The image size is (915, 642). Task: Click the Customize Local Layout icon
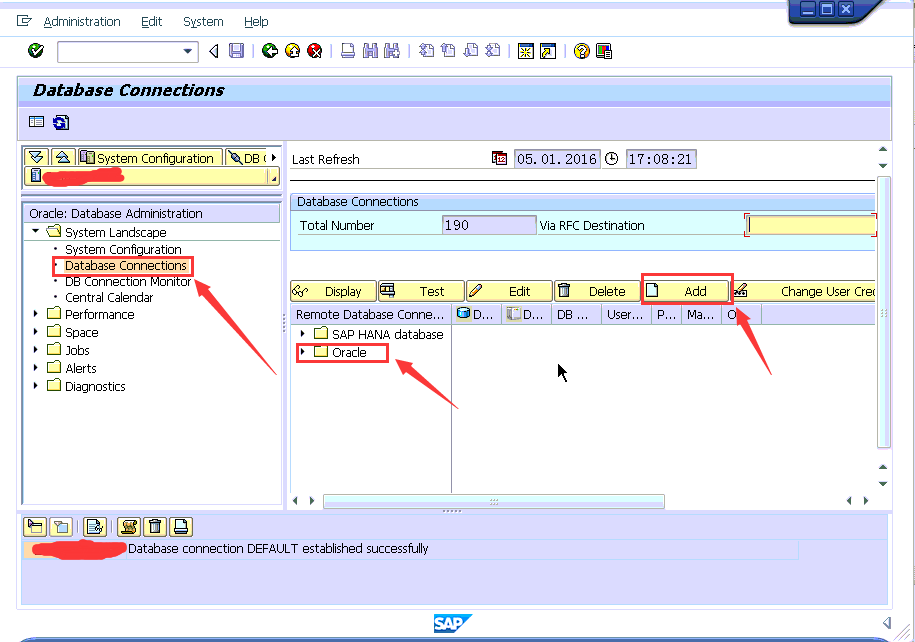(604, 51)
